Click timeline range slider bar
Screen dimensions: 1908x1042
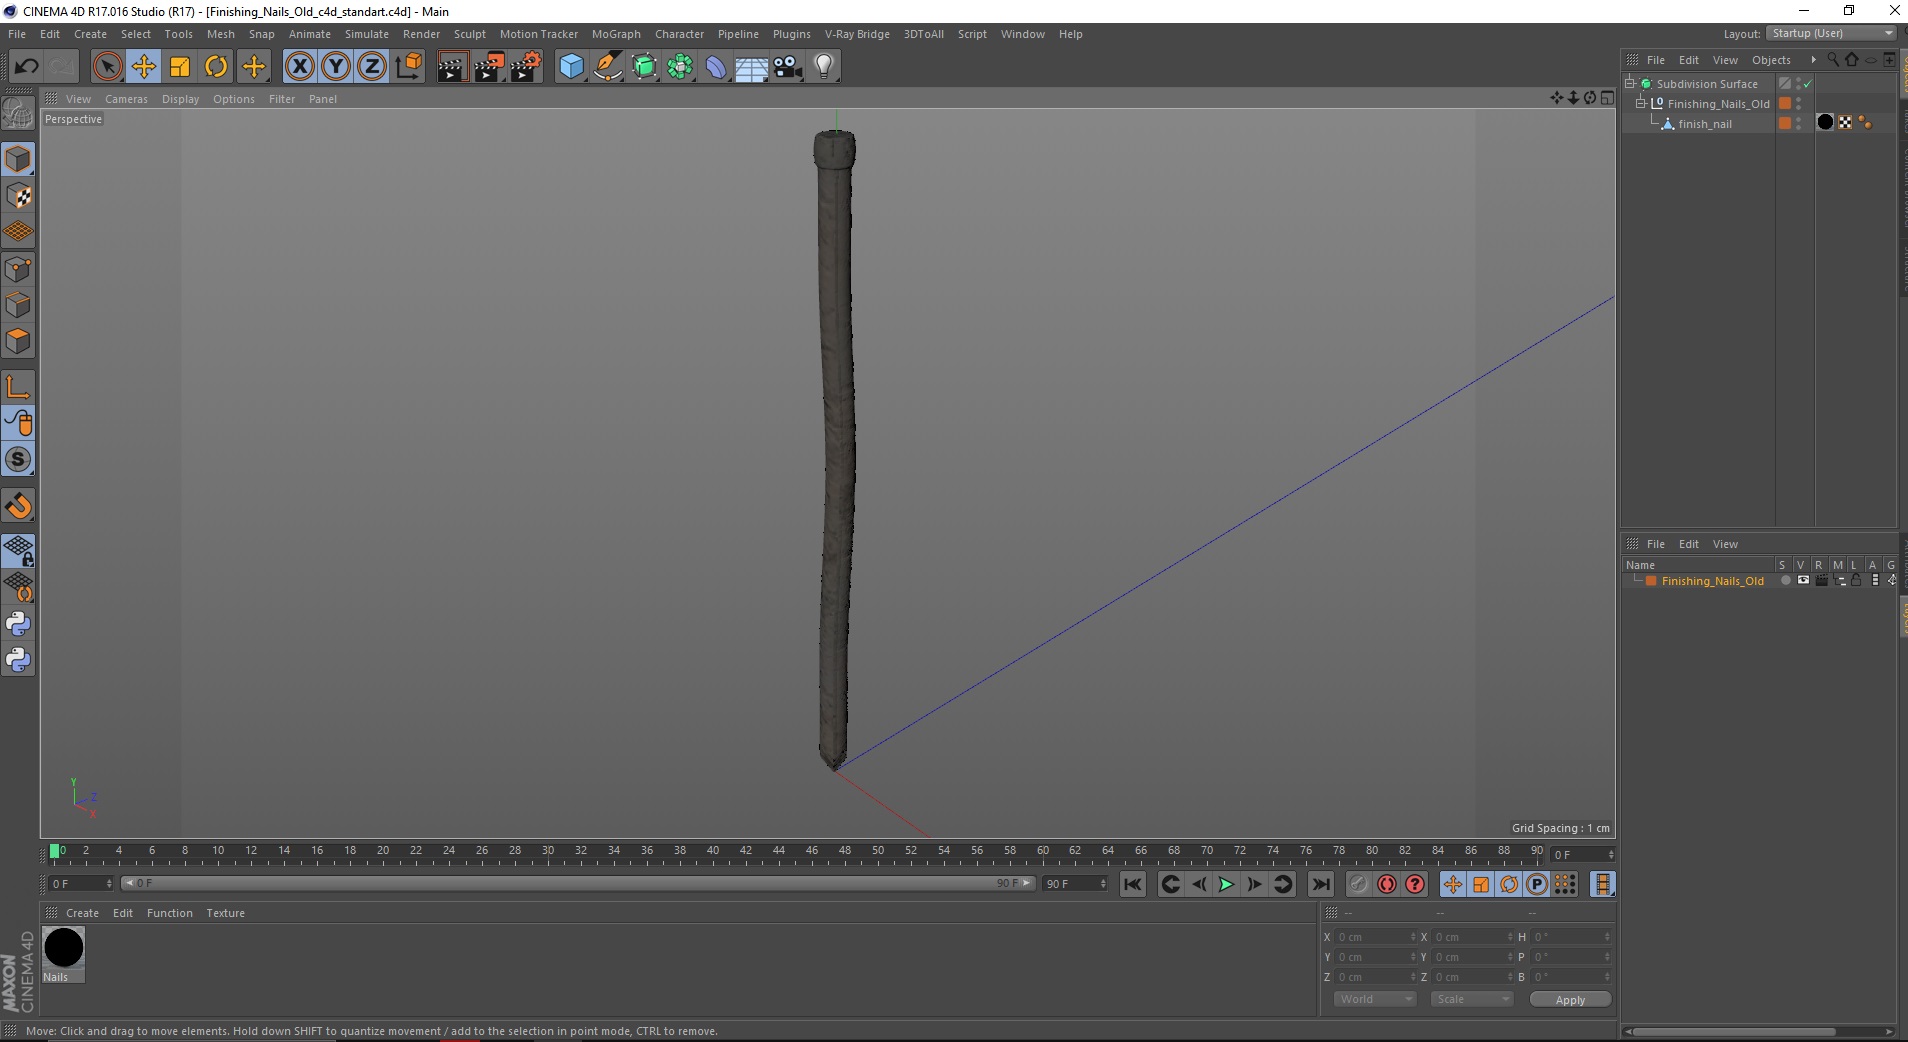[578, 883]
